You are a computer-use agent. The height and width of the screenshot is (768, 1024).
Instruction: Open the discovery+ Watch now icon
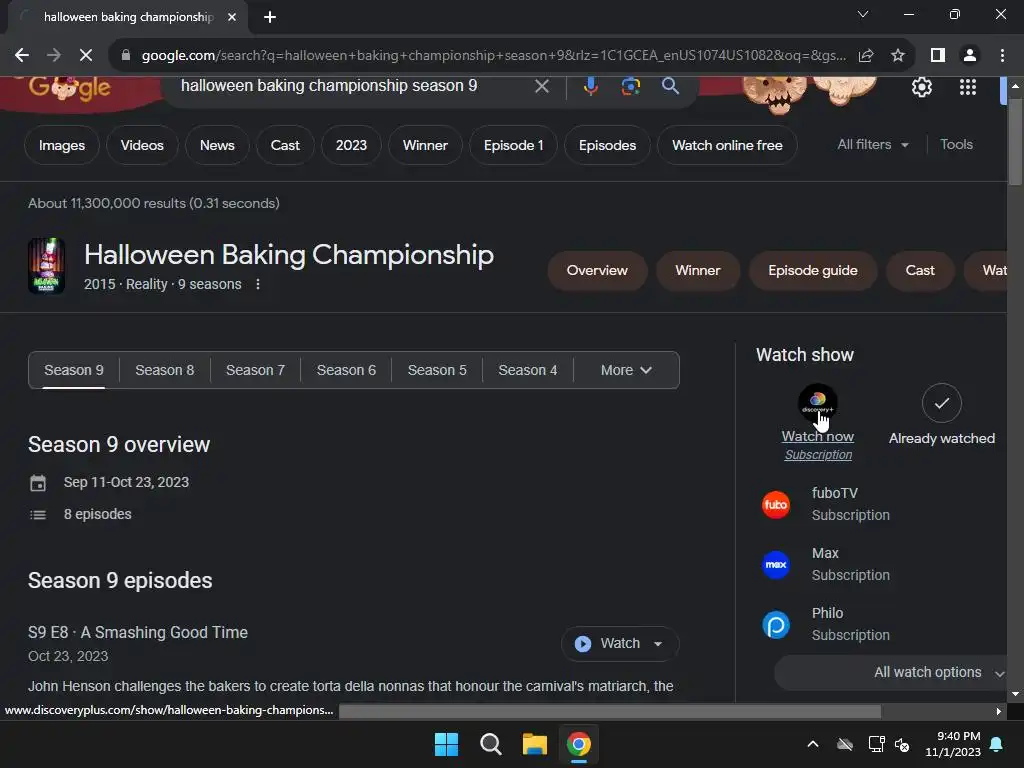tap(818, 403)
